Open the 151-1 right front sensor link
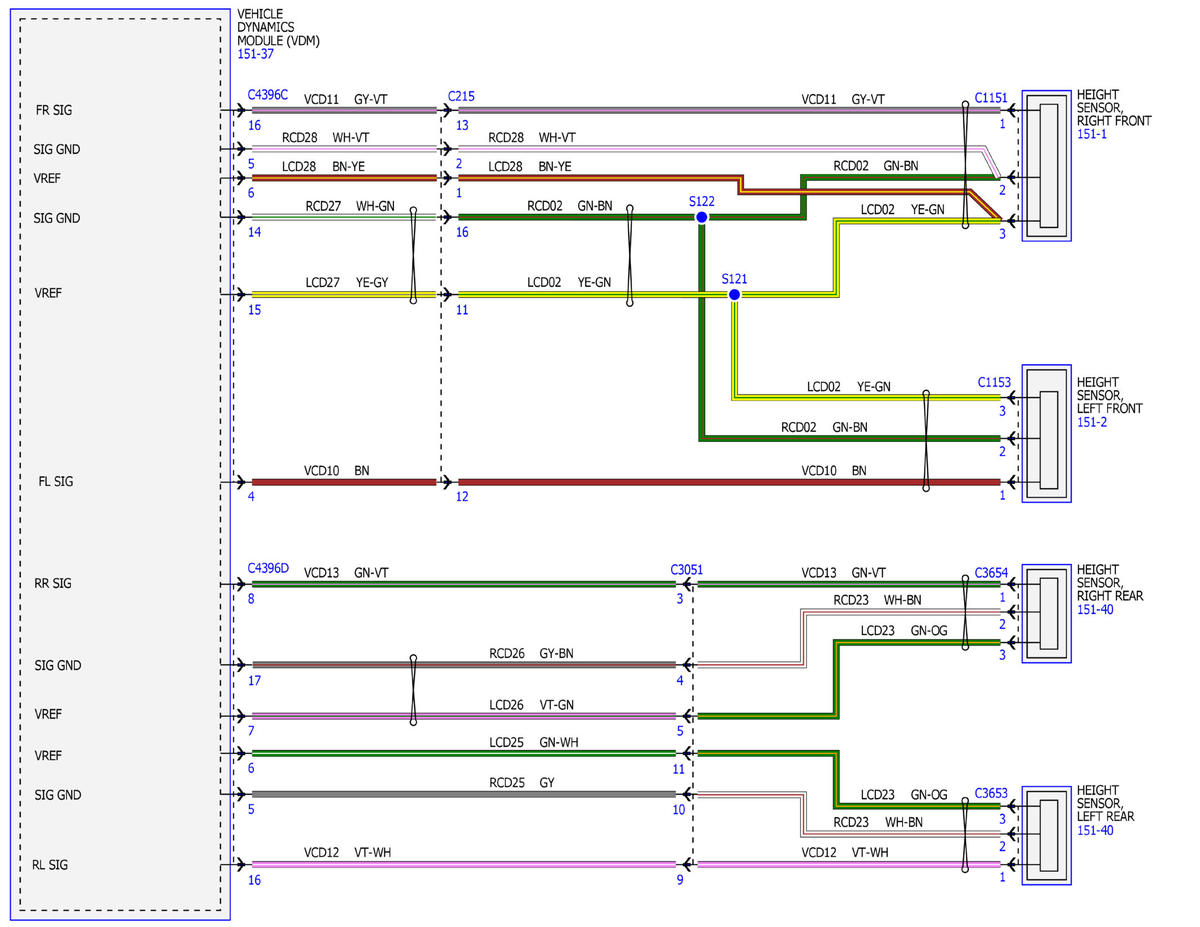 pos(1092,134)
